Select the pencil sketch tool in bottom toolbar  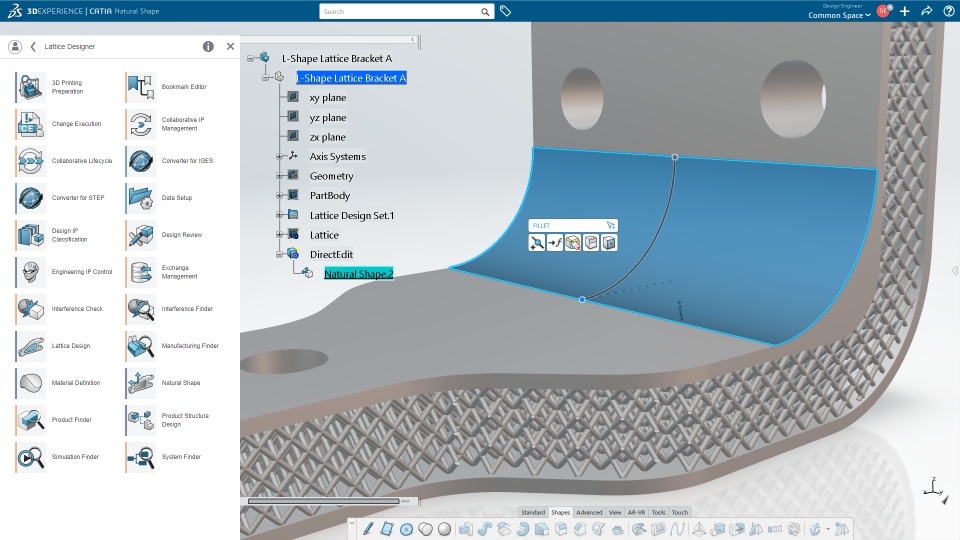click(x=368, y=529)
